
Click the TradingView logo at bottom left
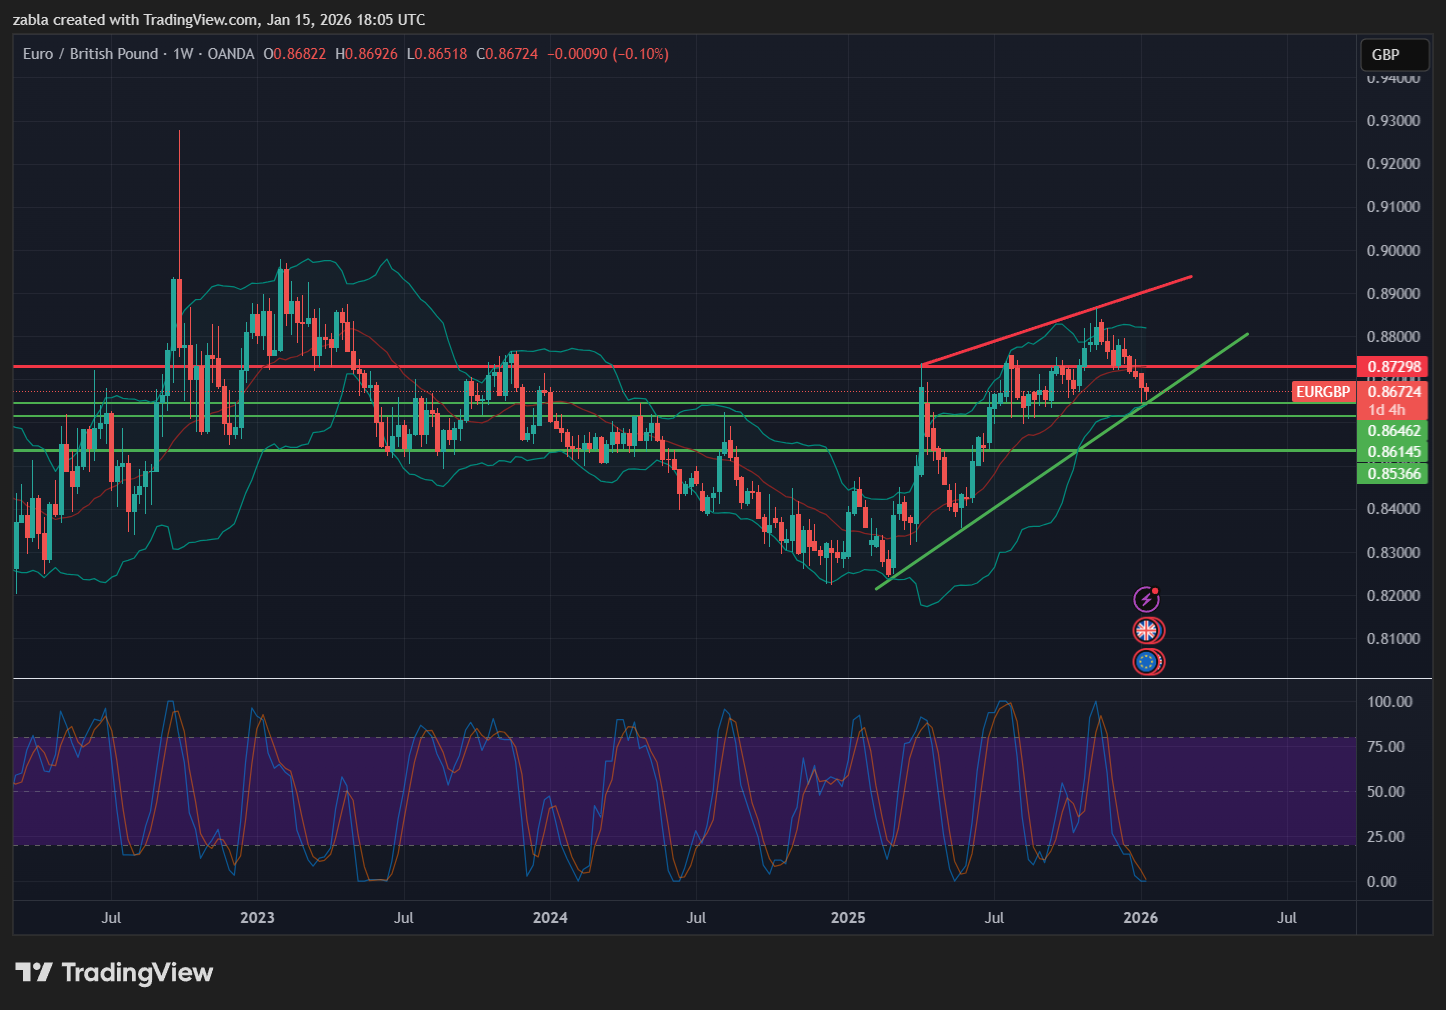114,973
